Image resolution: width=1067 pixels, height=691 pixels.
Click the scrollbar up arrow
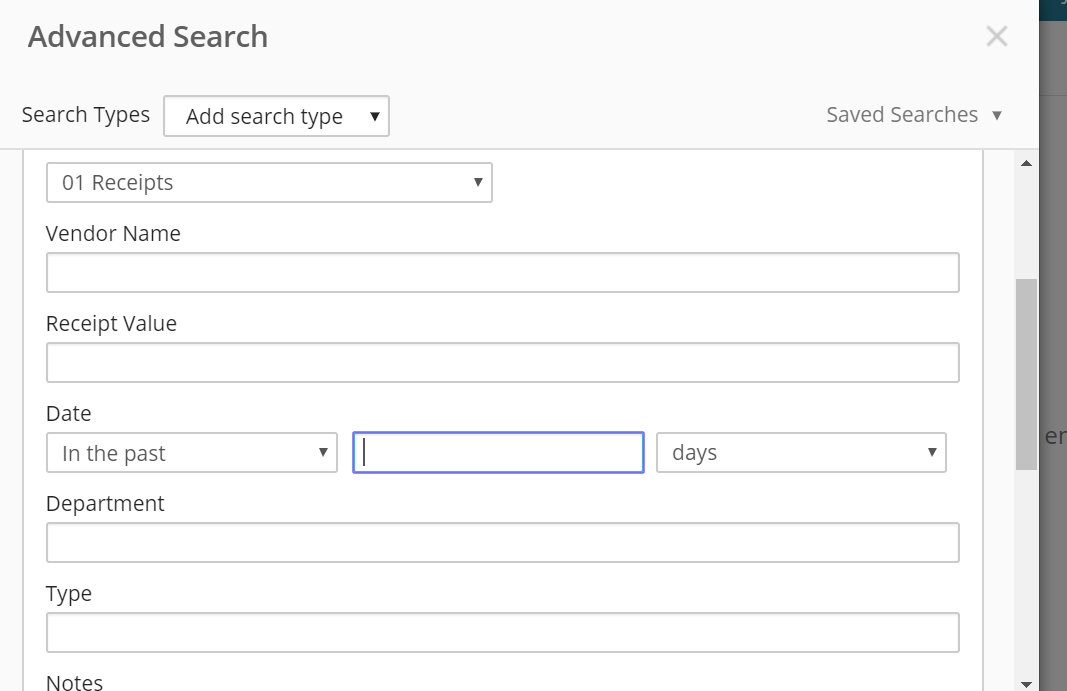(1026, 163)
